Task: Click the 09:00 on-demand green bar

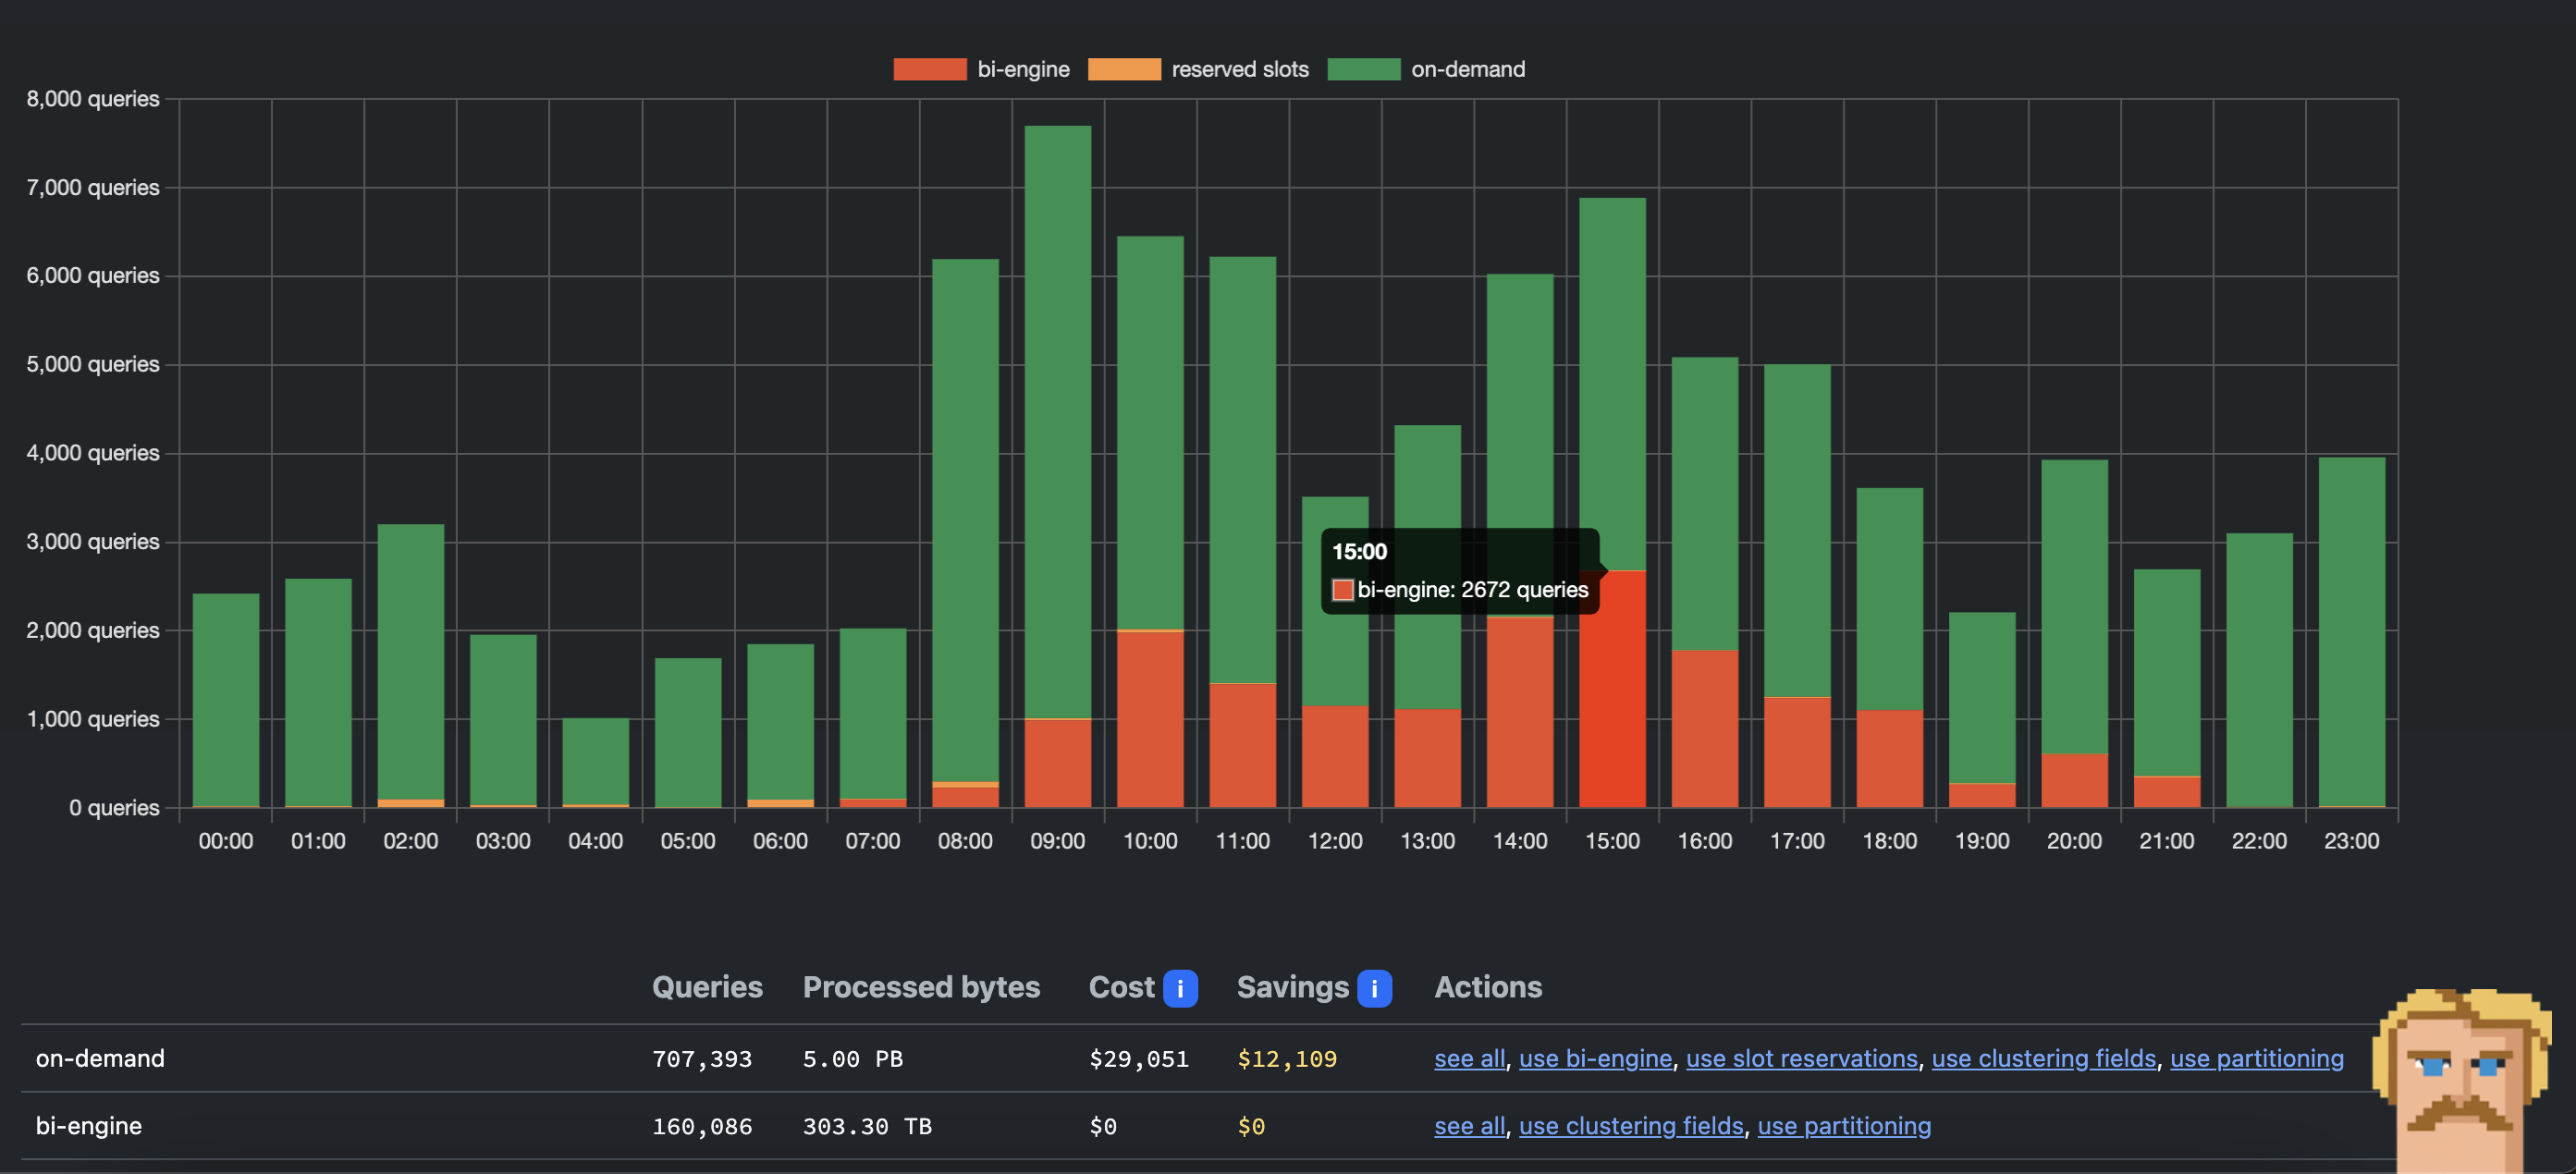Action: 1058,421
